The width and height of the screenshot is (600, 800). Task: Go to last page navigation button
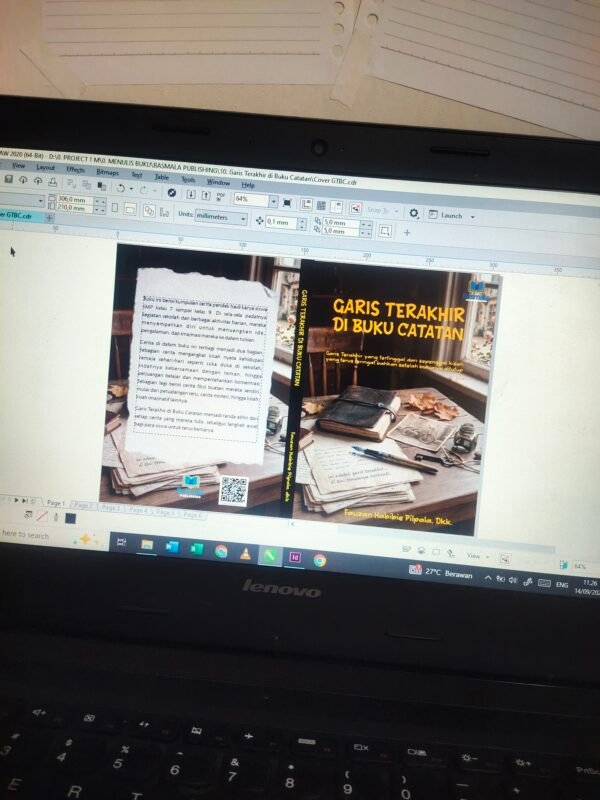pos(25,501)
